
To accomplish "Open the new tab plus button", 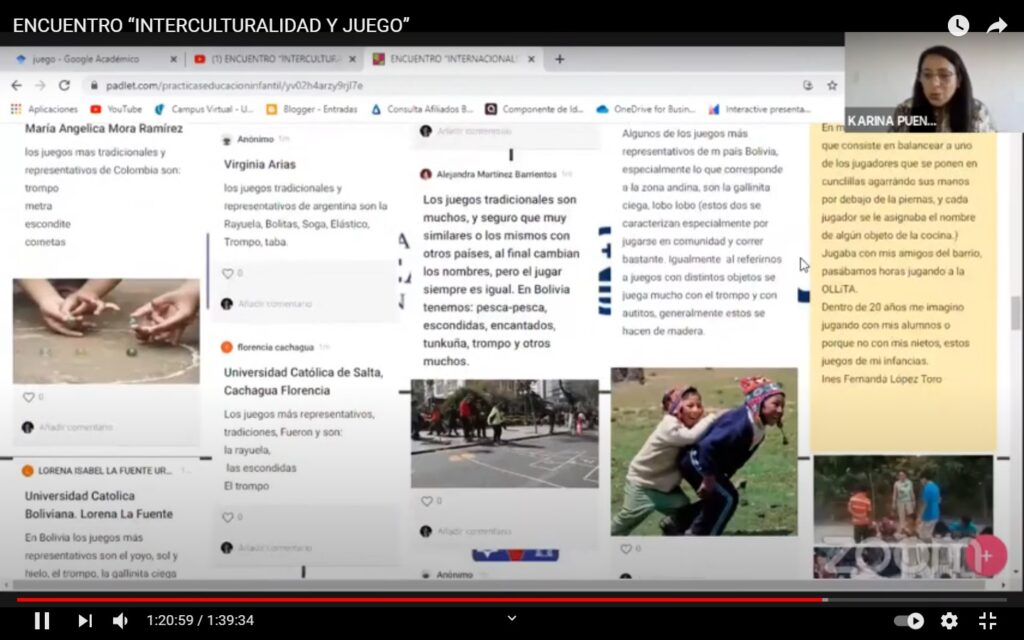I will [559, 59].
